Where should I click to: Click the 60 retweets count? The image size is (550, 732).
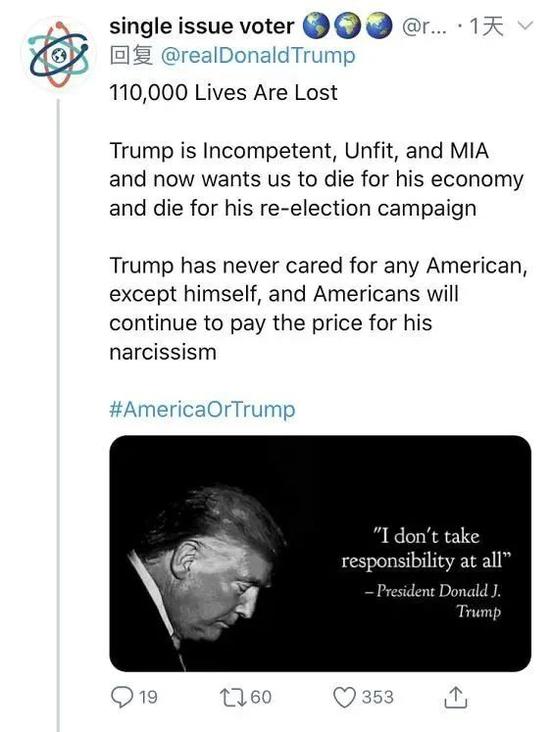coord(261,697)
